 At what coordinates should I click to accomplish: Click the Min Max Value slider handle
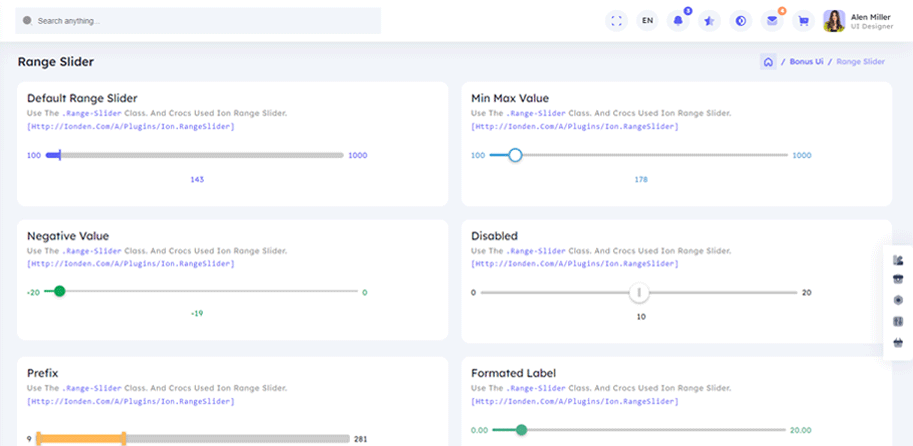click(x=515, y=155)
